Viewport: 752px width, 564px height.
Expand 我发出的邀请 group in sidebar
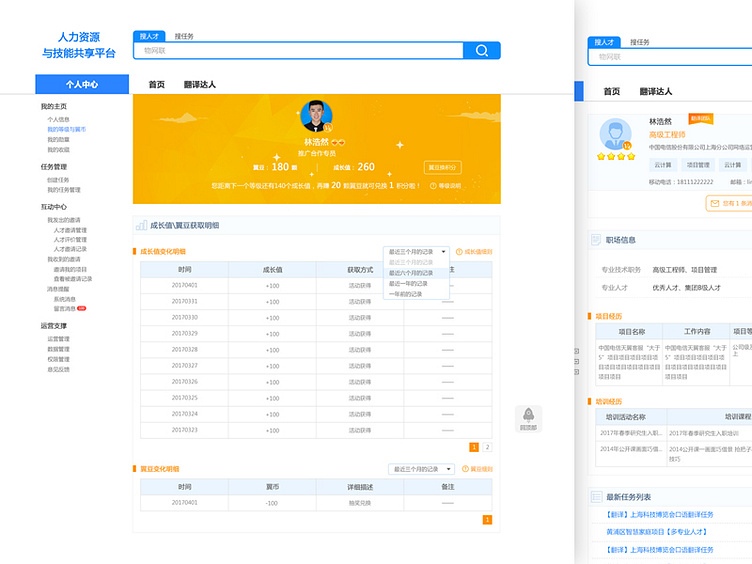click(64, 220)
